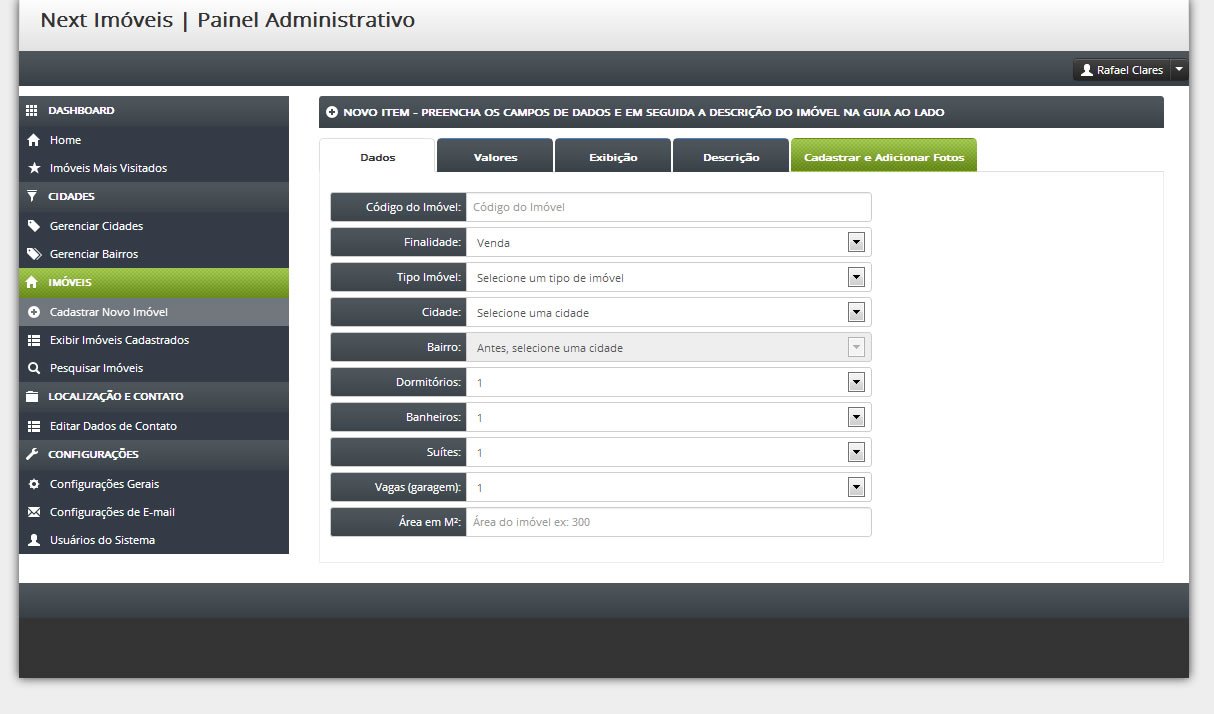Click the gear icon for Configurações Gerais
The height and width of the screenshot is (714, 1214).
click(33, 484)
